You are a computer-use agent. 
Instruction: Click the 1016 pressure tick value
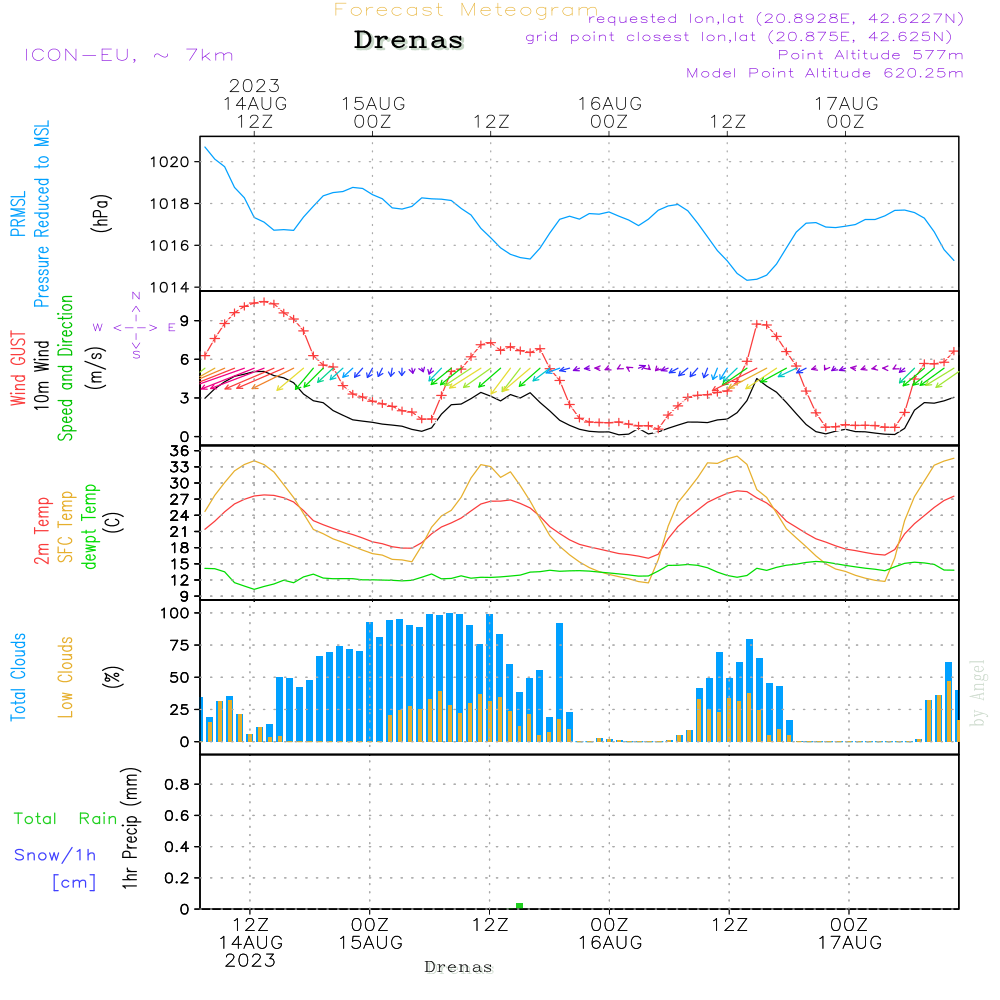170,246
